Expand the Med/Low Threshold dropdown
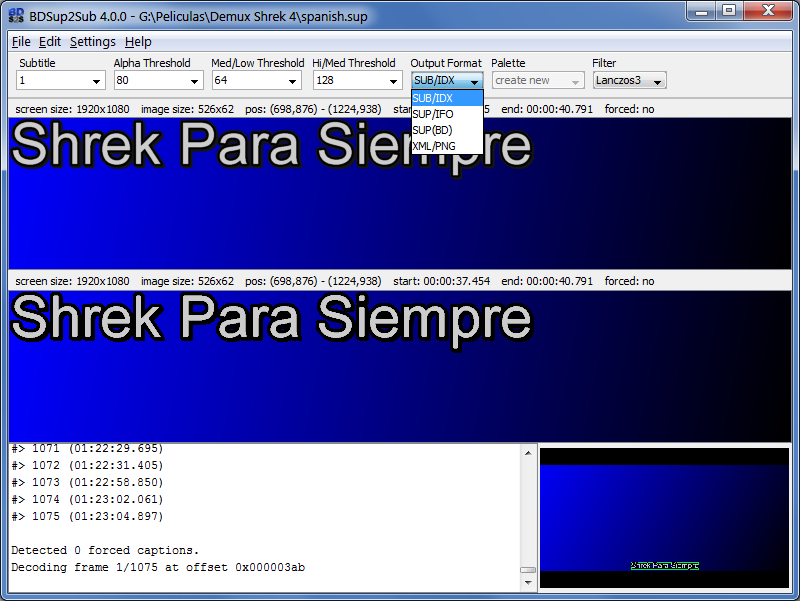The image size is (800, 601). (292, 81)
